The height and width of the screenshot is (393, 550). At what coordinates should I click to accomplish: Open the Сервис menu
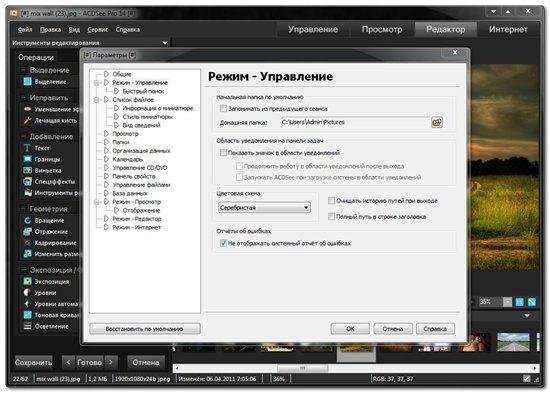click(x=98, y=30)
